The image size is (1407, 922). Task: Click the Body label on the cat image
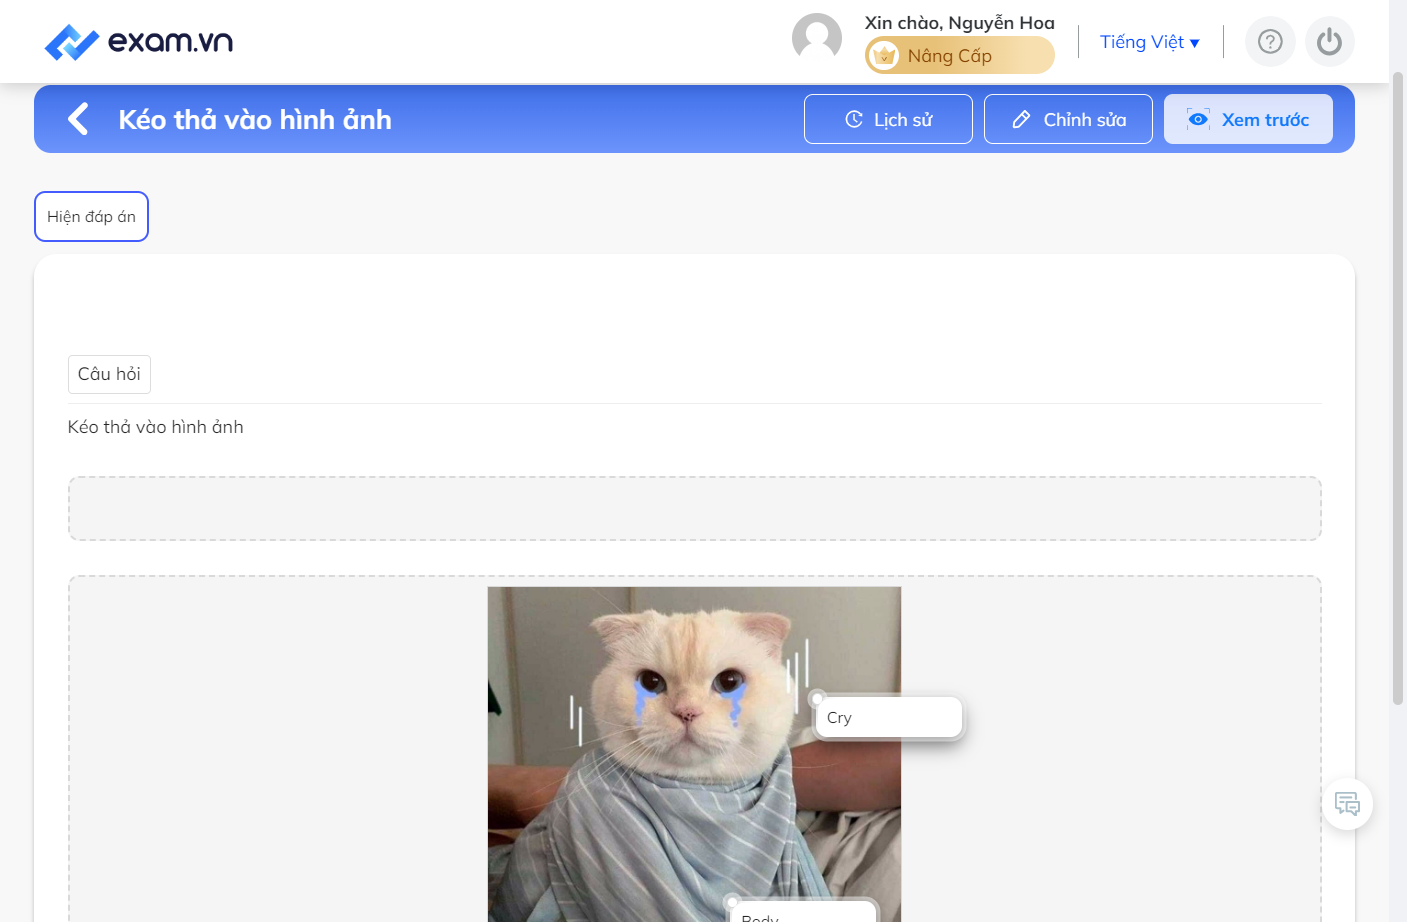click(803, 912)
